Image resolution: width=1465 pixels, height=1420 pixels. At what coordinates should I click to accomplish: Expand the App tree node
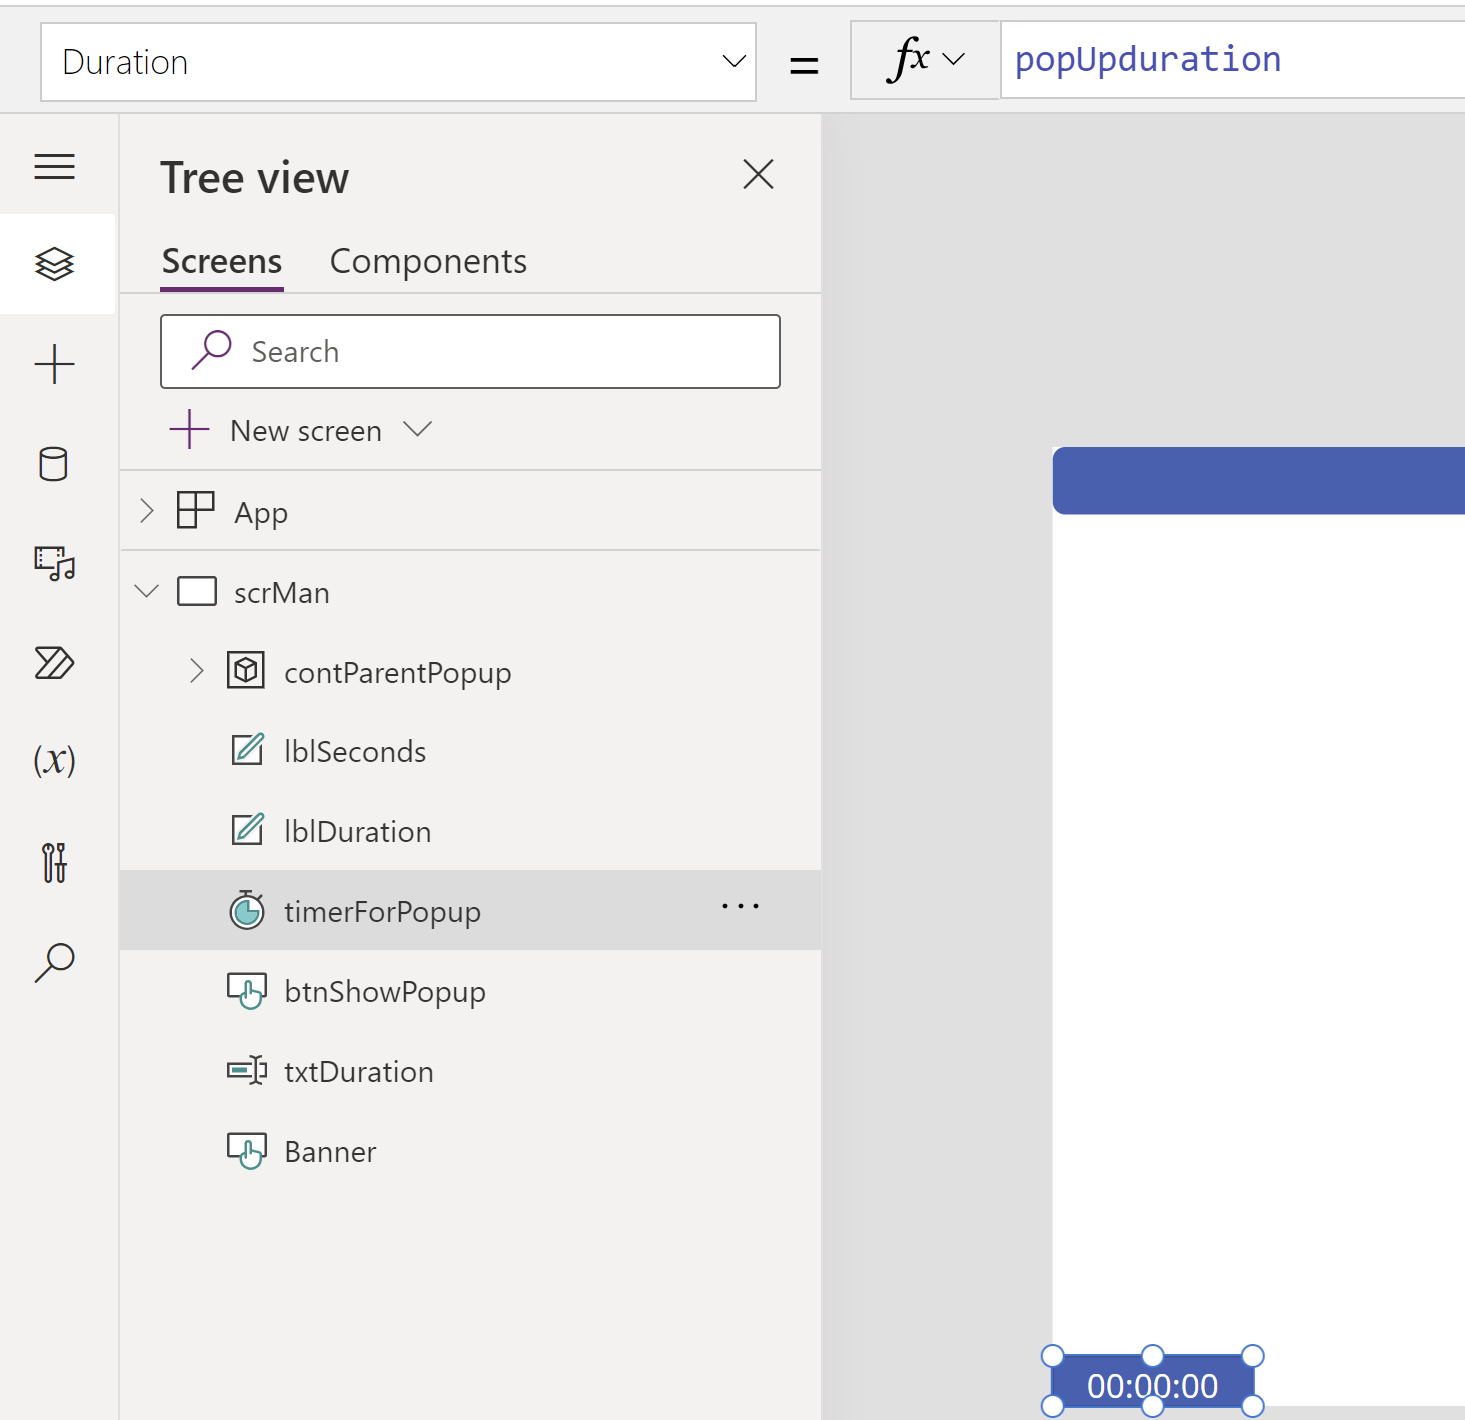pos(147,511)
